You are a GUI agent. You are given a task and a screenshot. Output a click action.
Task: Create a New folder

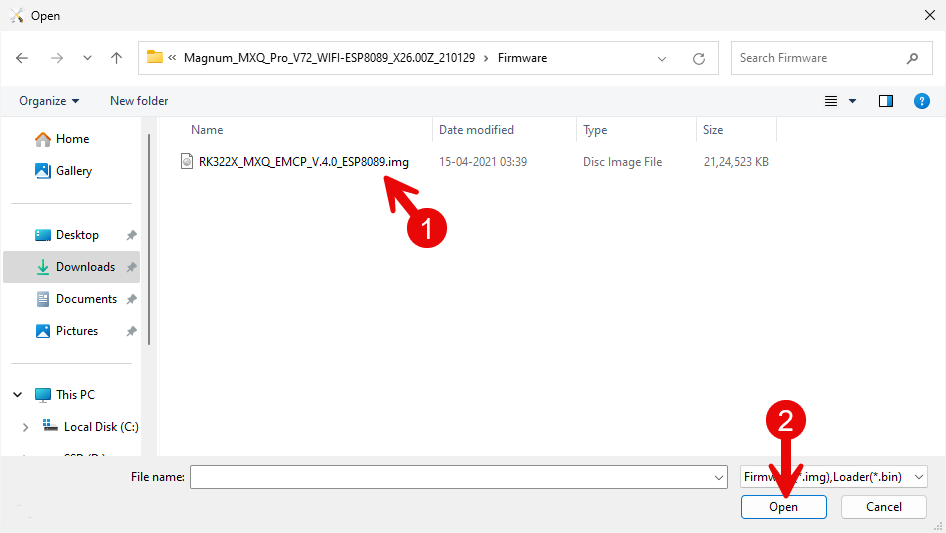pos(139,101)
